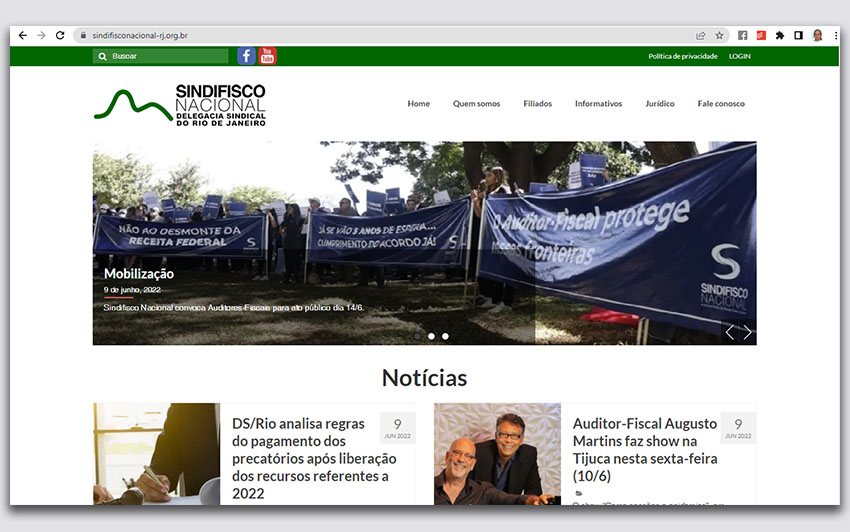The image size is (850, 532).
Task: Click the Buscar search field
Action: tap(160, 56)
